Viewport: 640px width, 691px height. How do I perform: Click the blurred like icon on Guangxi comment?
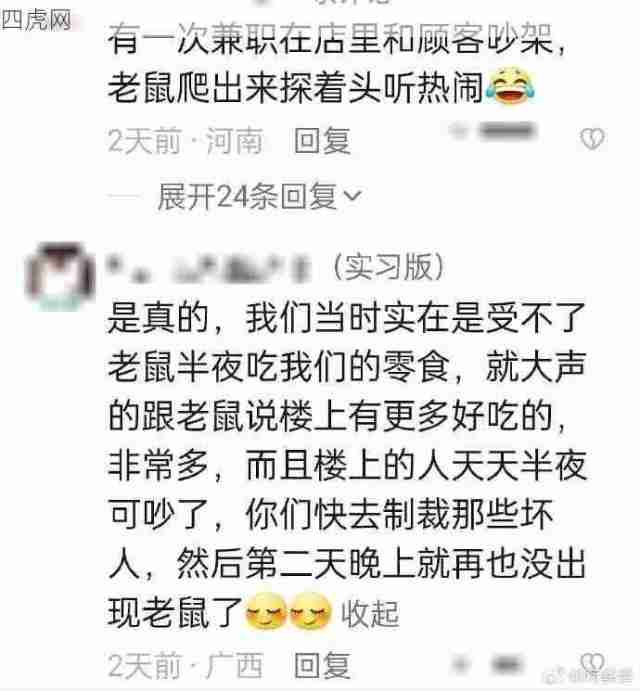click(x=460, y=664)
